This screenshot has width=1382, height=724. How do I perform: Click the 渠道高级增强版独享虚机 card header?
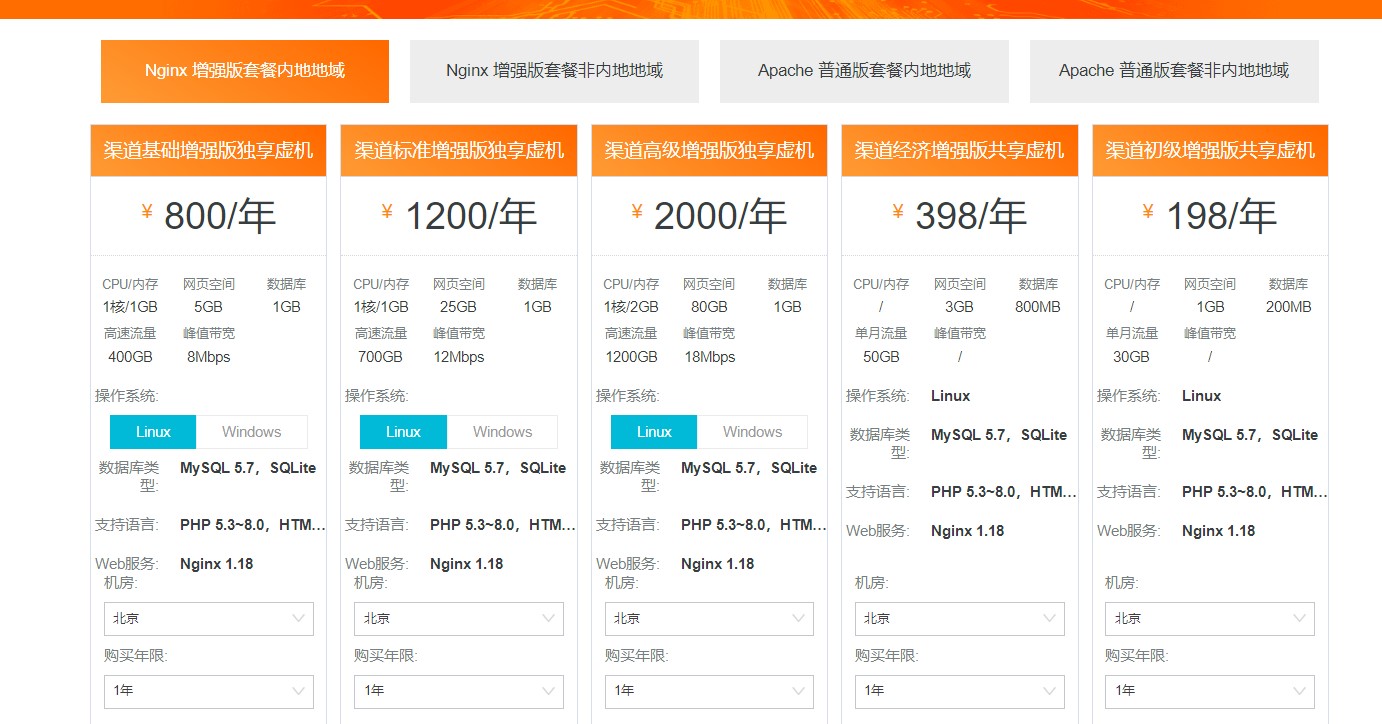pyautogui.click(x=709, y=151)
